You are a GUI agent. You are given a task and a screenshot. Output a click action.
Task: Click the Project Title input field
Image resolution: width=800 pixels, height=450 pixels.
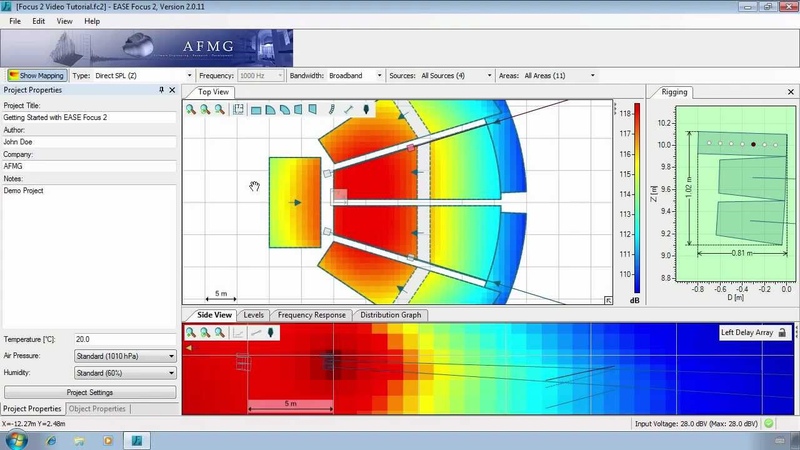click(x=89, y=117)
